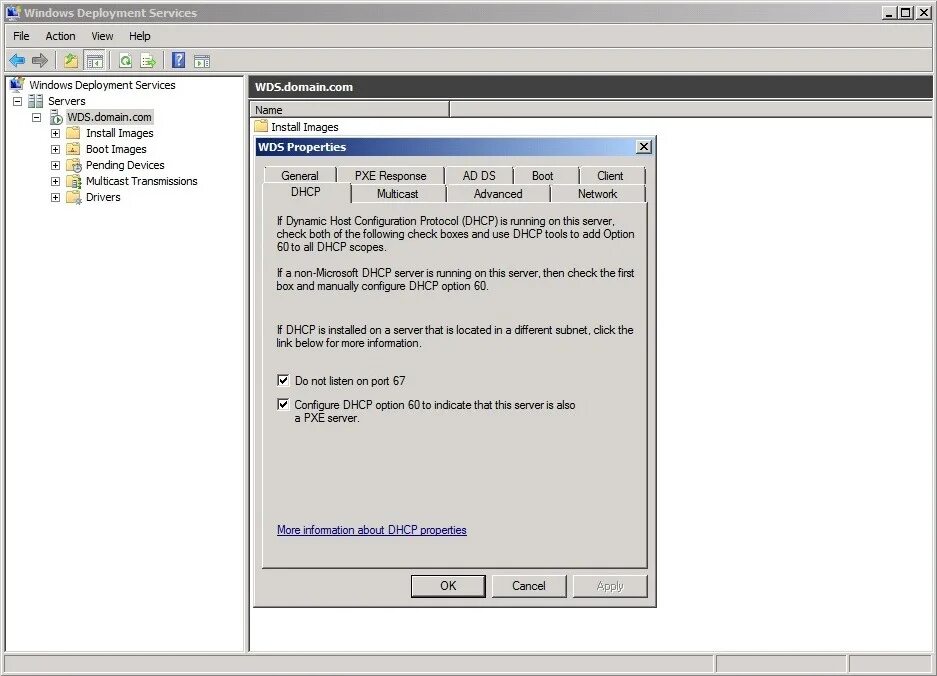The width and height of the screenshot is (937, 676).
Task: Click the Export List toolbar icon
Action: point(148,60)
